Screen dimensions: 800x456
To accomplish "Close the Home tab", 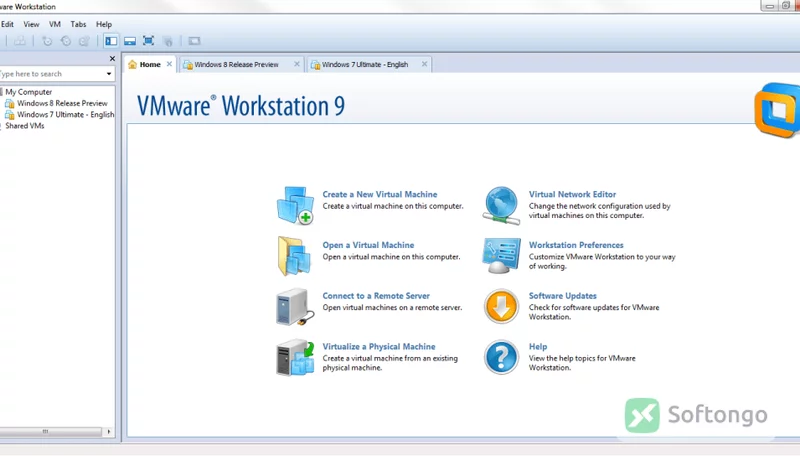I will tap(169, 64).
